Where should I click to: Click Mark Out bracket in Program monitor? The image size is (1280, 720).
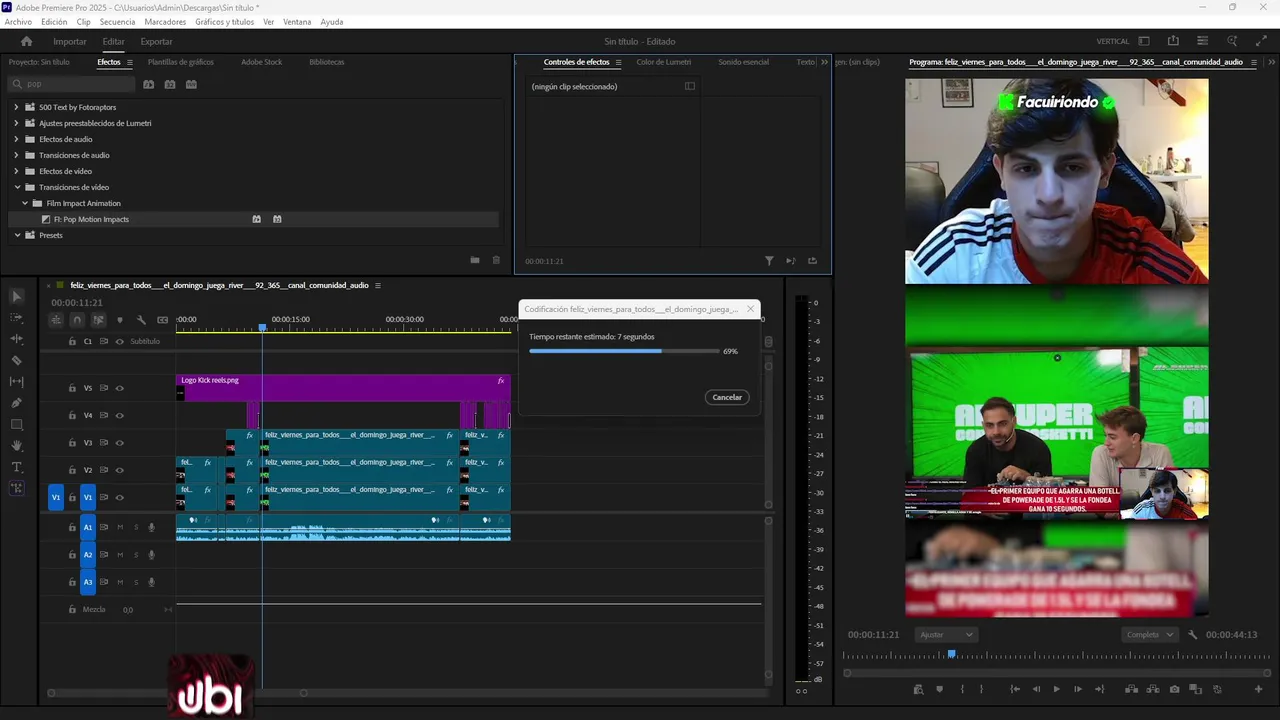click(981, 689)
